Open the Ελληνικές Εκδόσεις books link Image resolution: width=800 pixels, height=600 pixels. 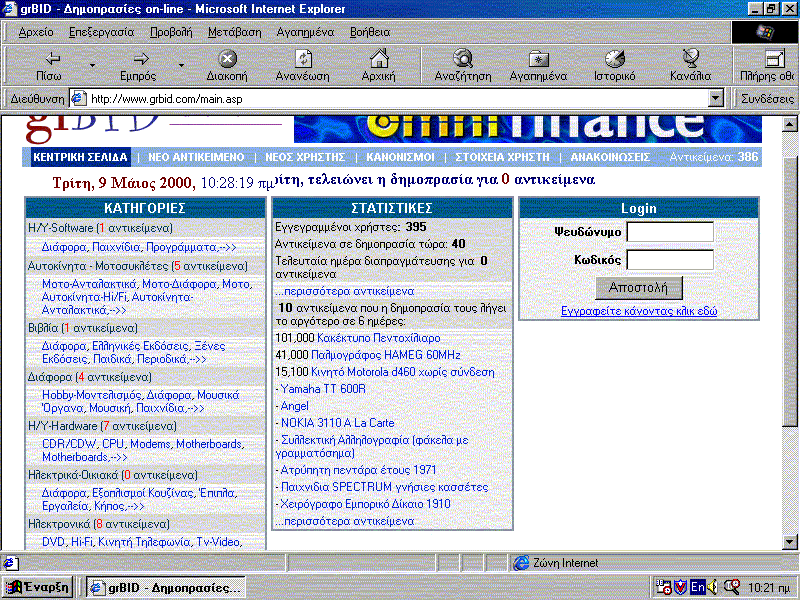(140, 346)
